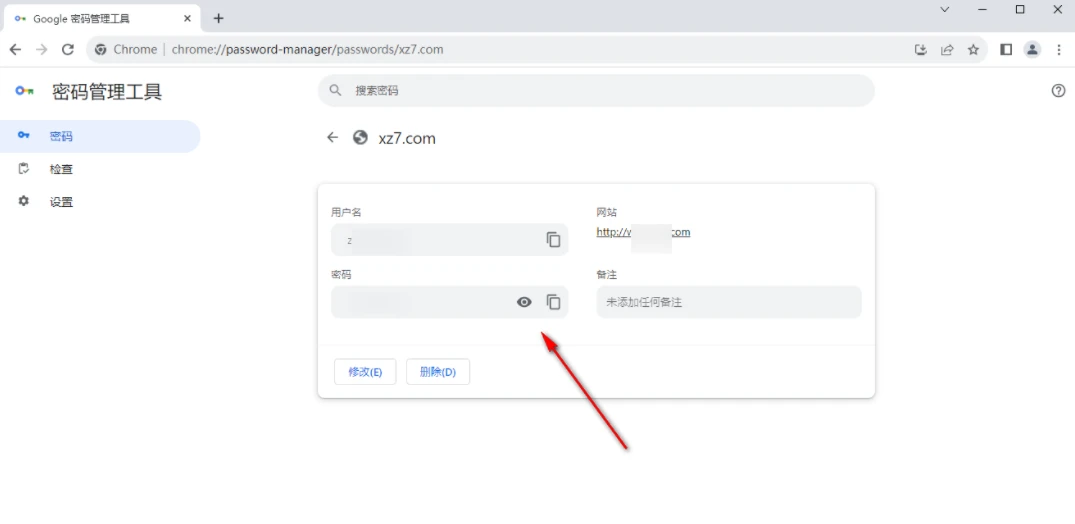
Task: Go back from xz7.com details
Action: coord(333,138)
